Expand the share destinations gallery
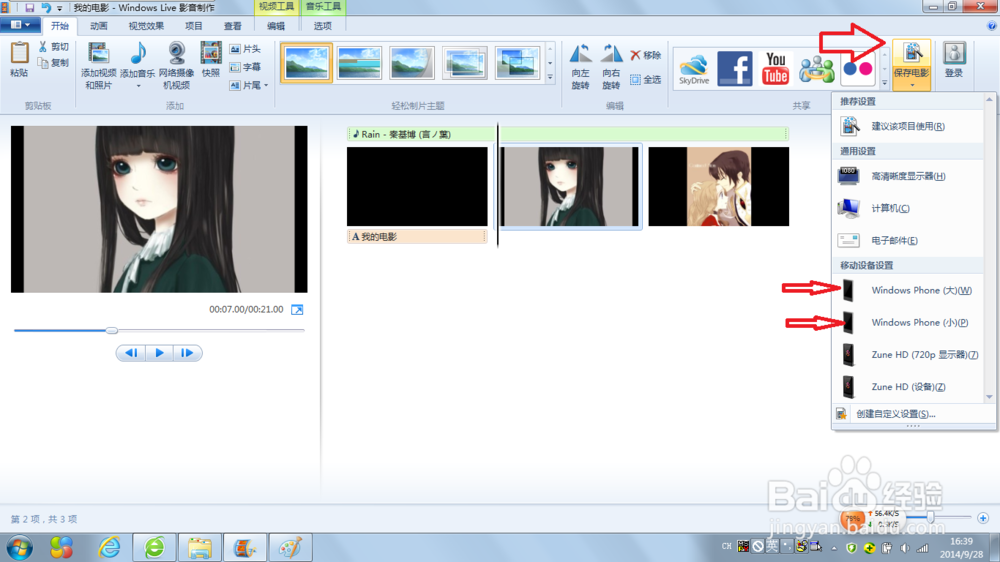 tap(885, 82)
